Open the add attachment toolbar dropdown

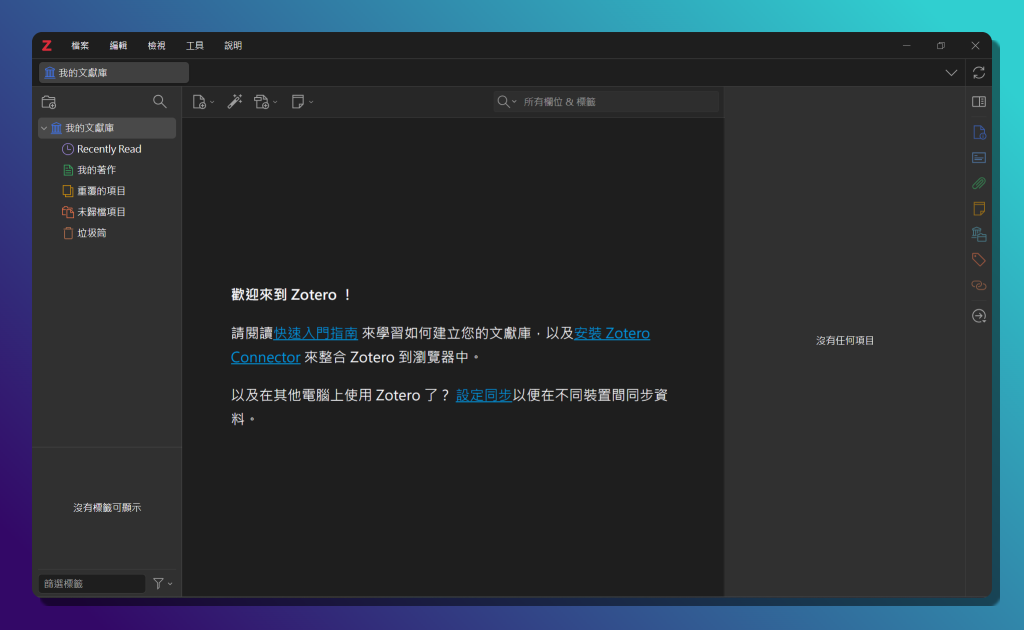pyautogui.click(x=266, y=102)
